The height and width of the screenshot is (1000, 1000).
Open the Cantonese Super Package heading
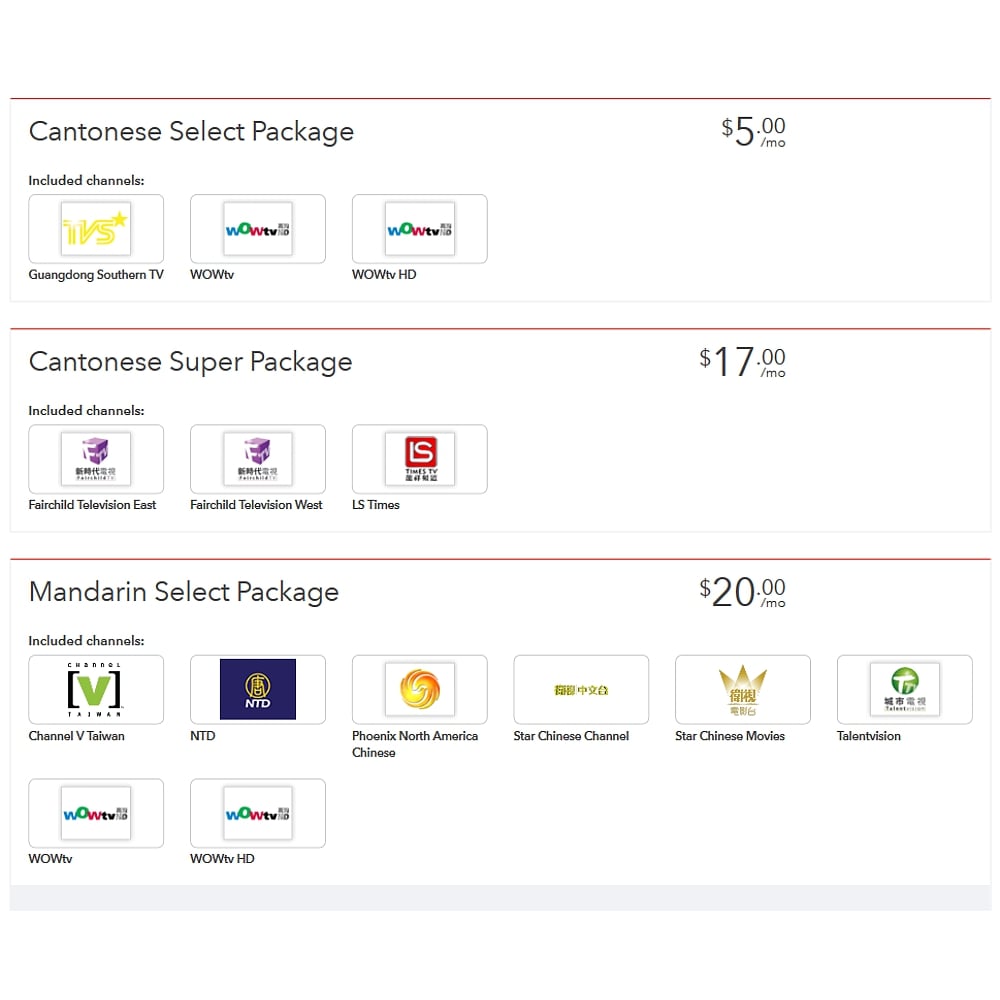pyautogui.click(x=190, y=362)
